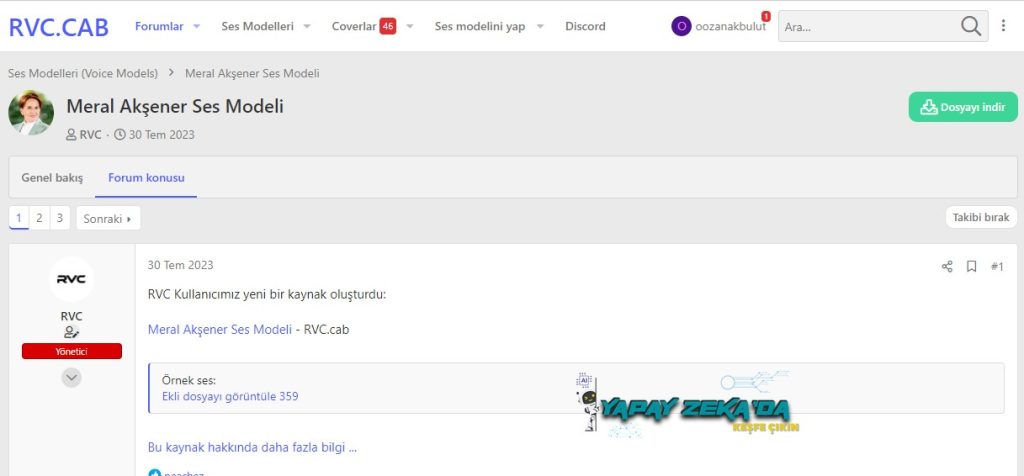Click the Sonraki next page button

click(x=108, y=219)
